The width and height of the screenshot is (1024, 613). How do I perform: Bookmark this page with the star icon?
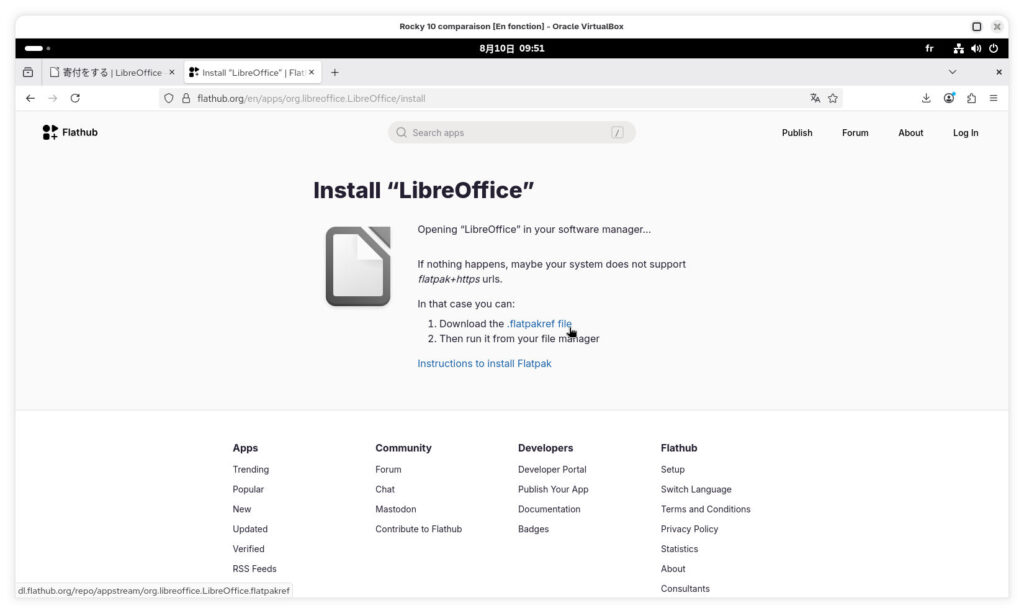[x=833, y=98]
